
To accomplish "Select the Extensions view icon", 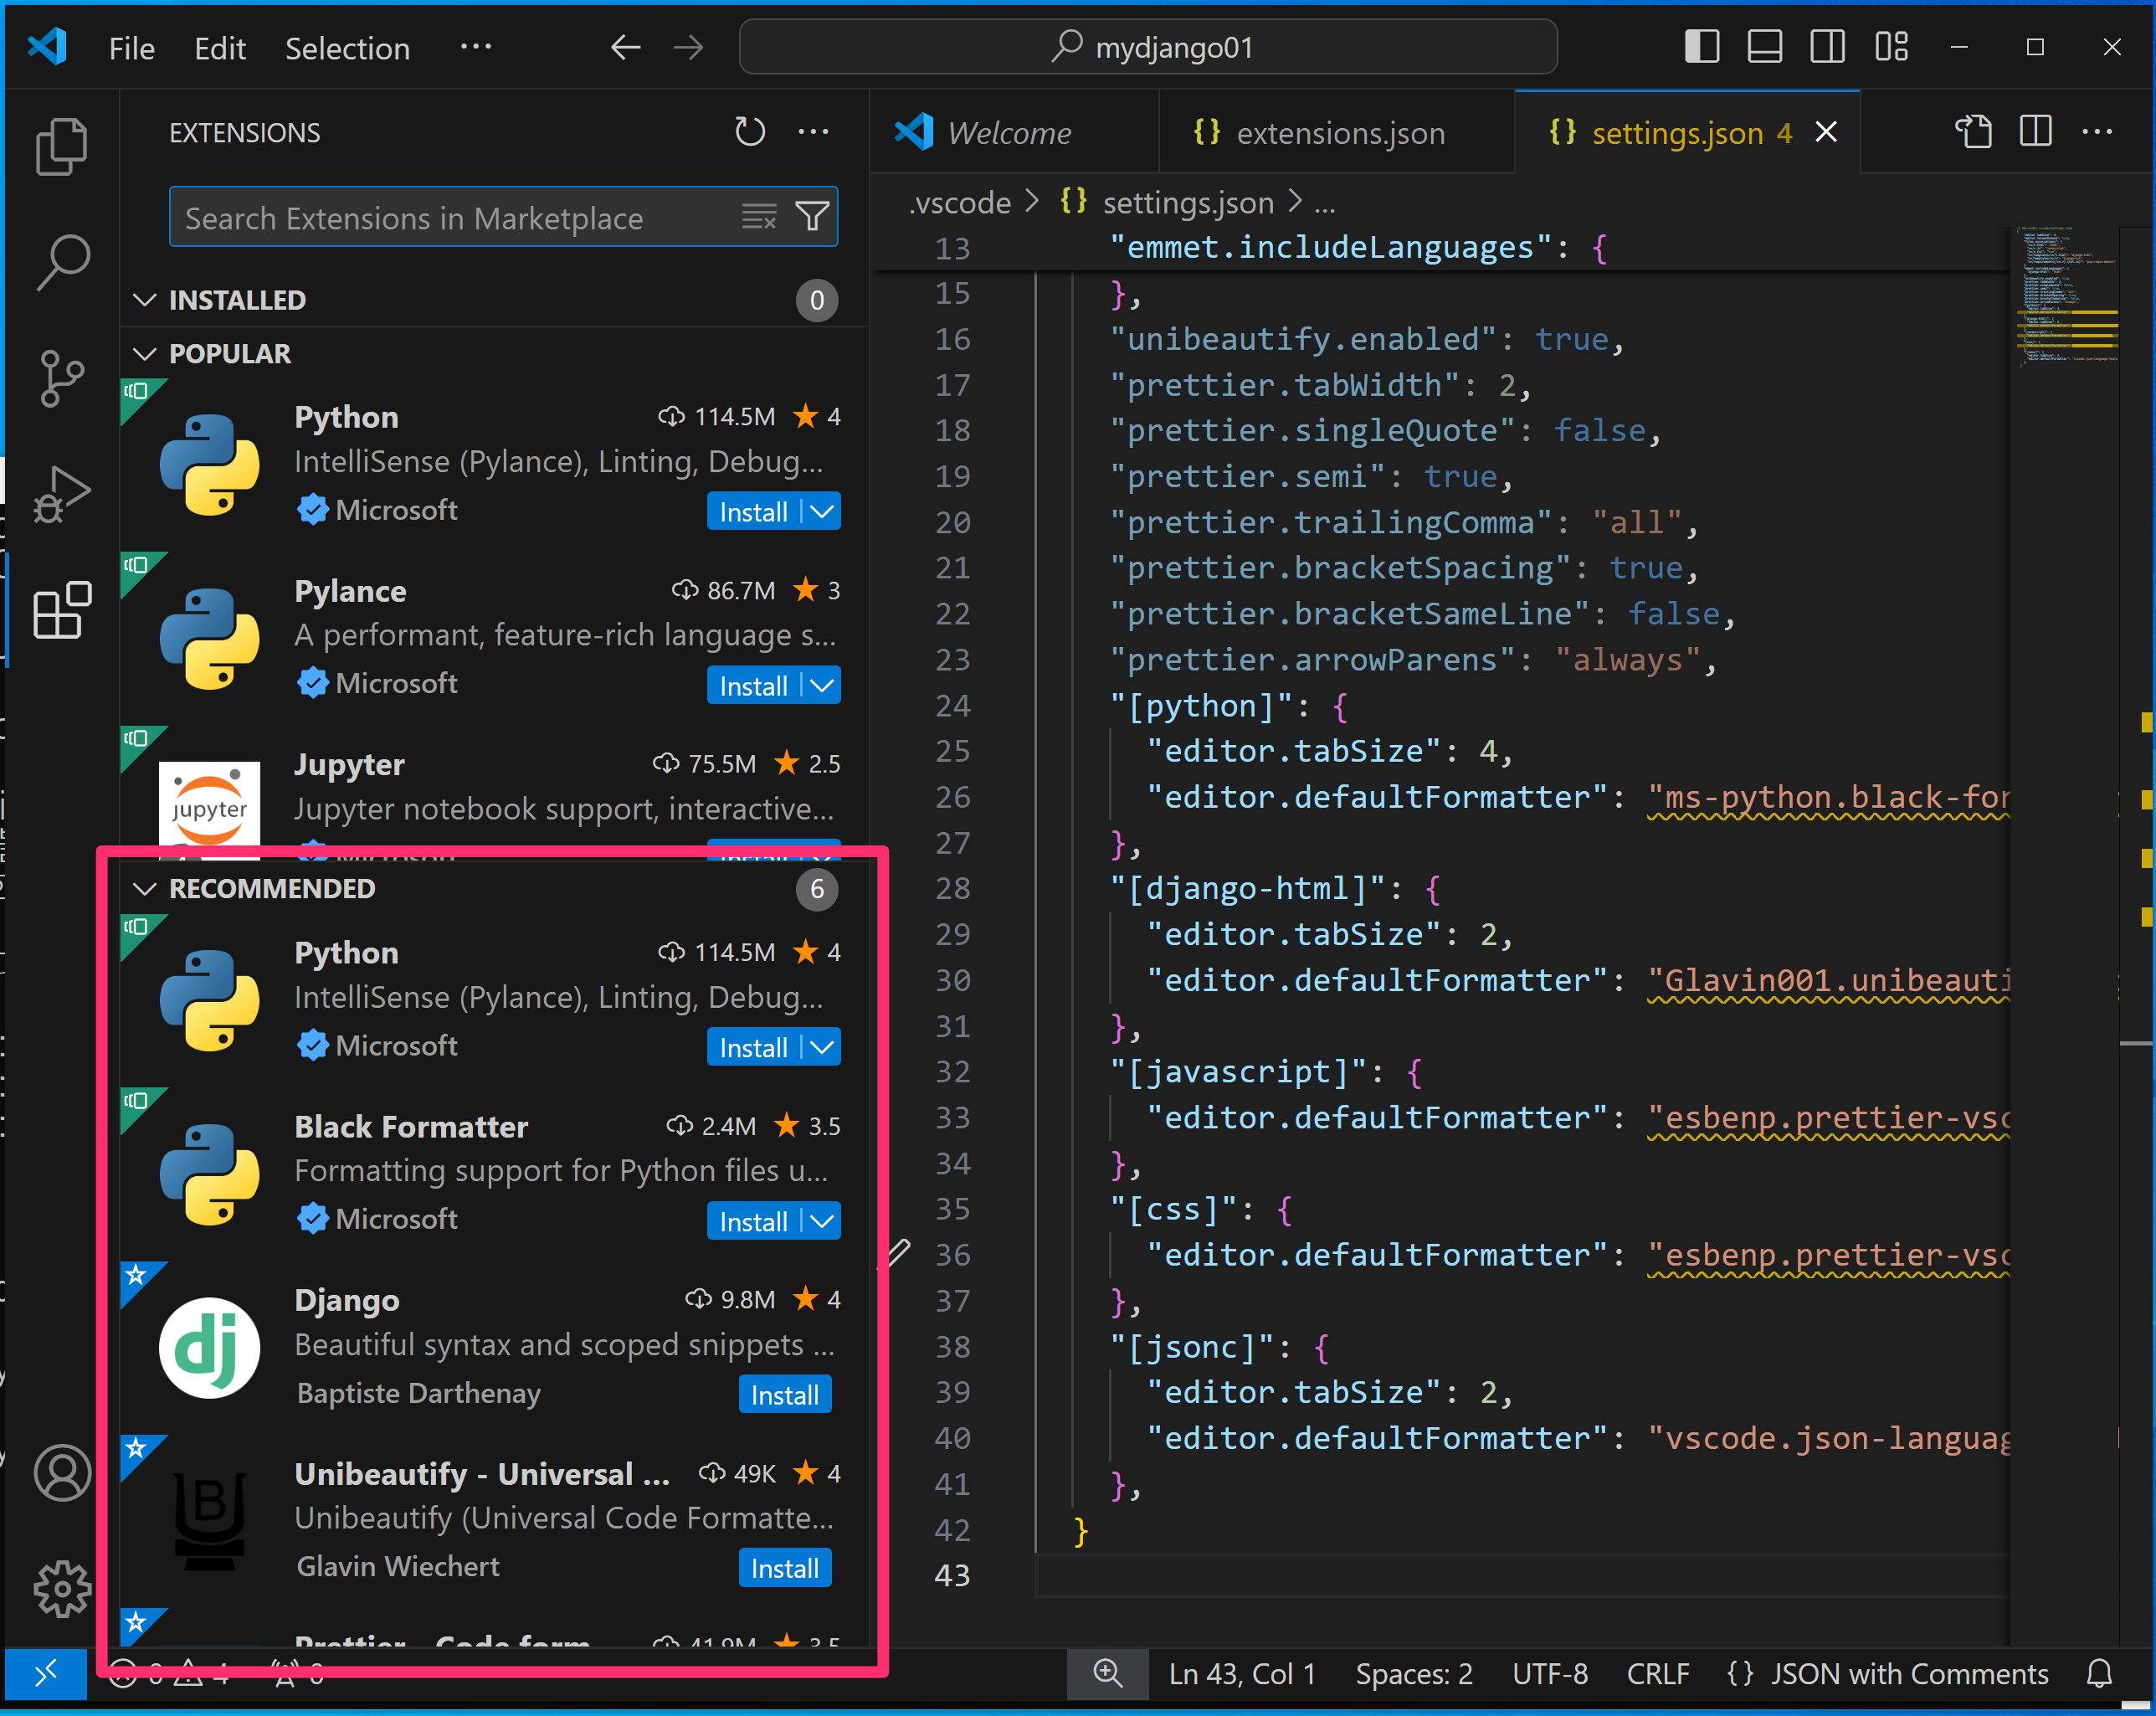I will pyautogui.click(x=62, y=609).
